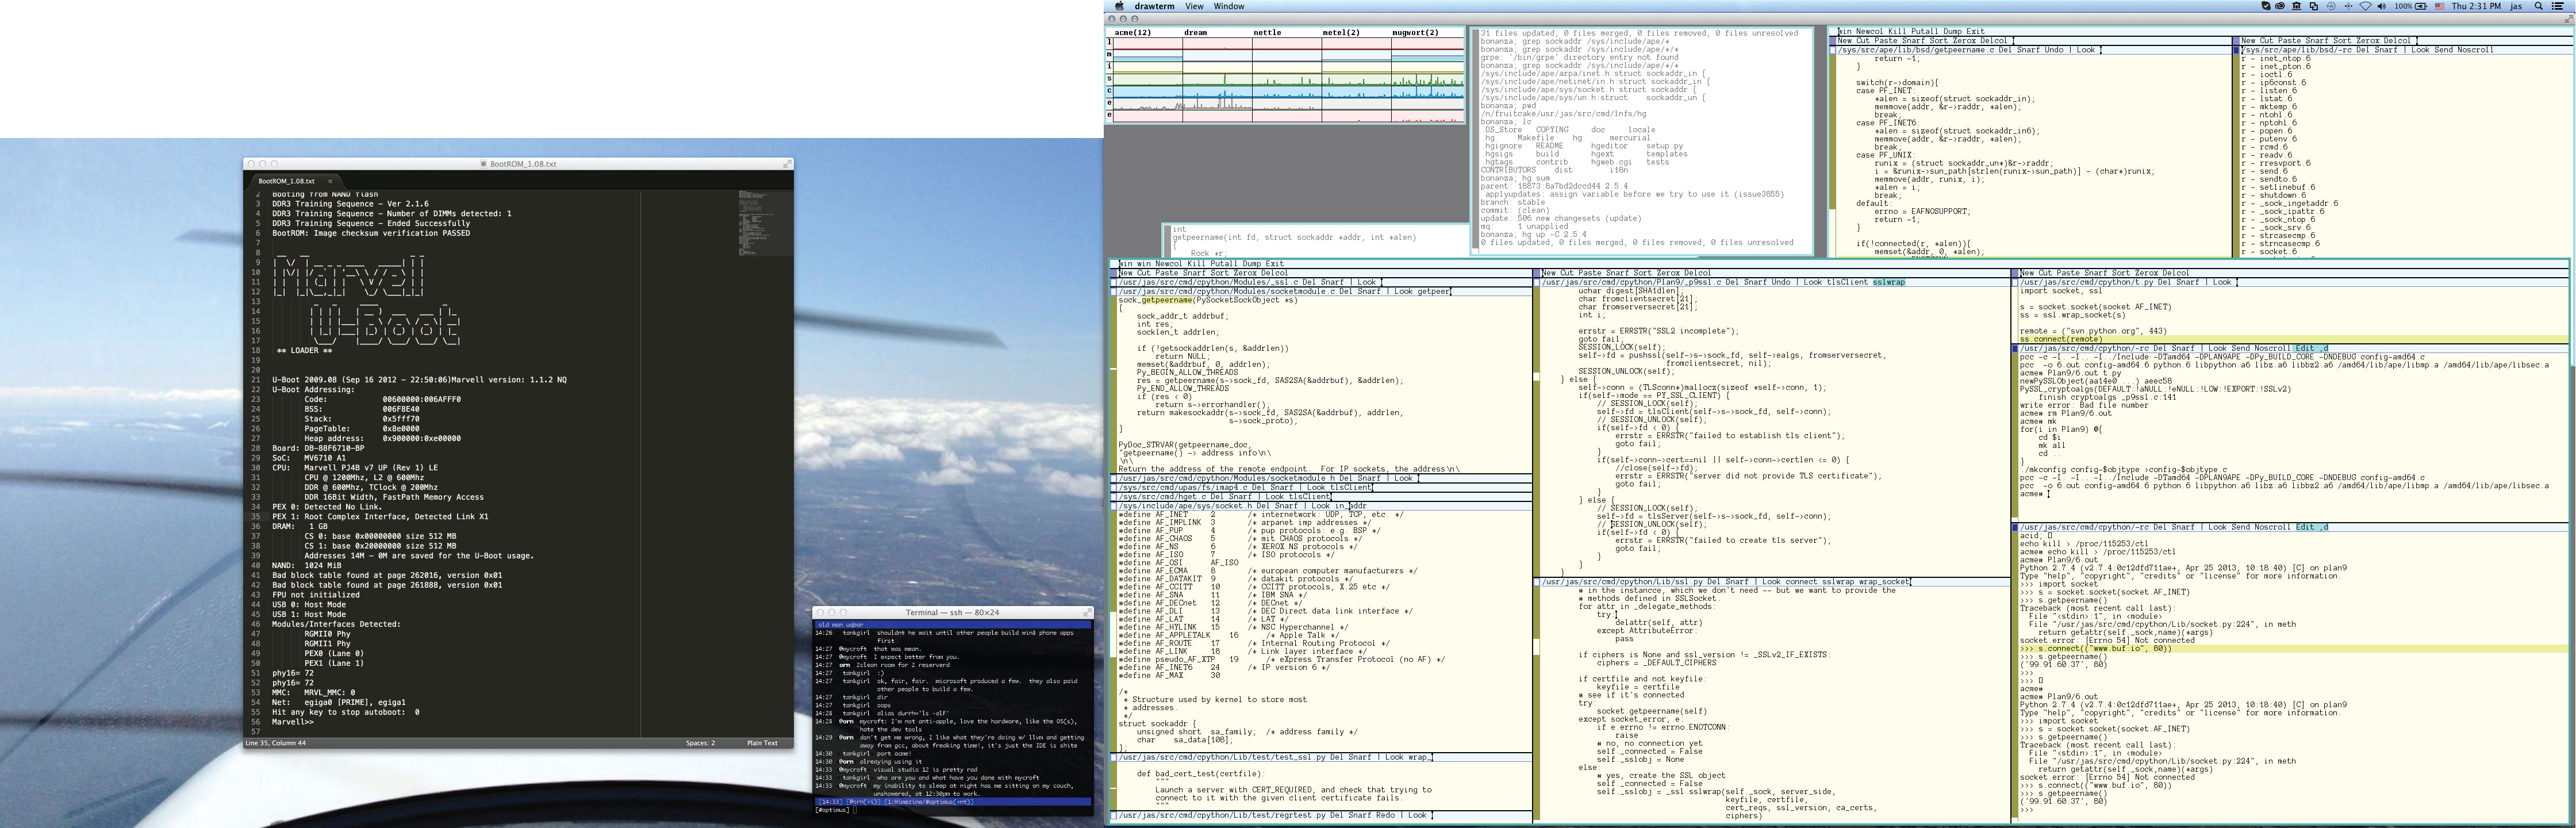Open the Plain Text syntax selector
The height and width of the screenshot is (828, 2576).
point(762,743)
